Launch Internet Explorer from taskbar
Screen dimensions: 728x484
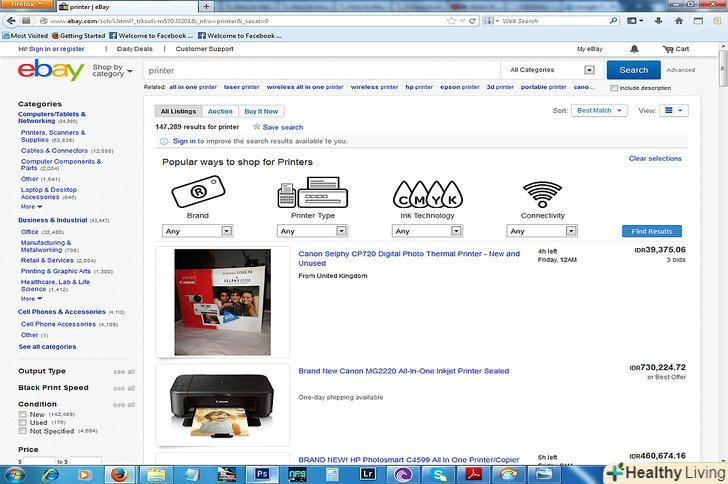(x=50, y=475)
